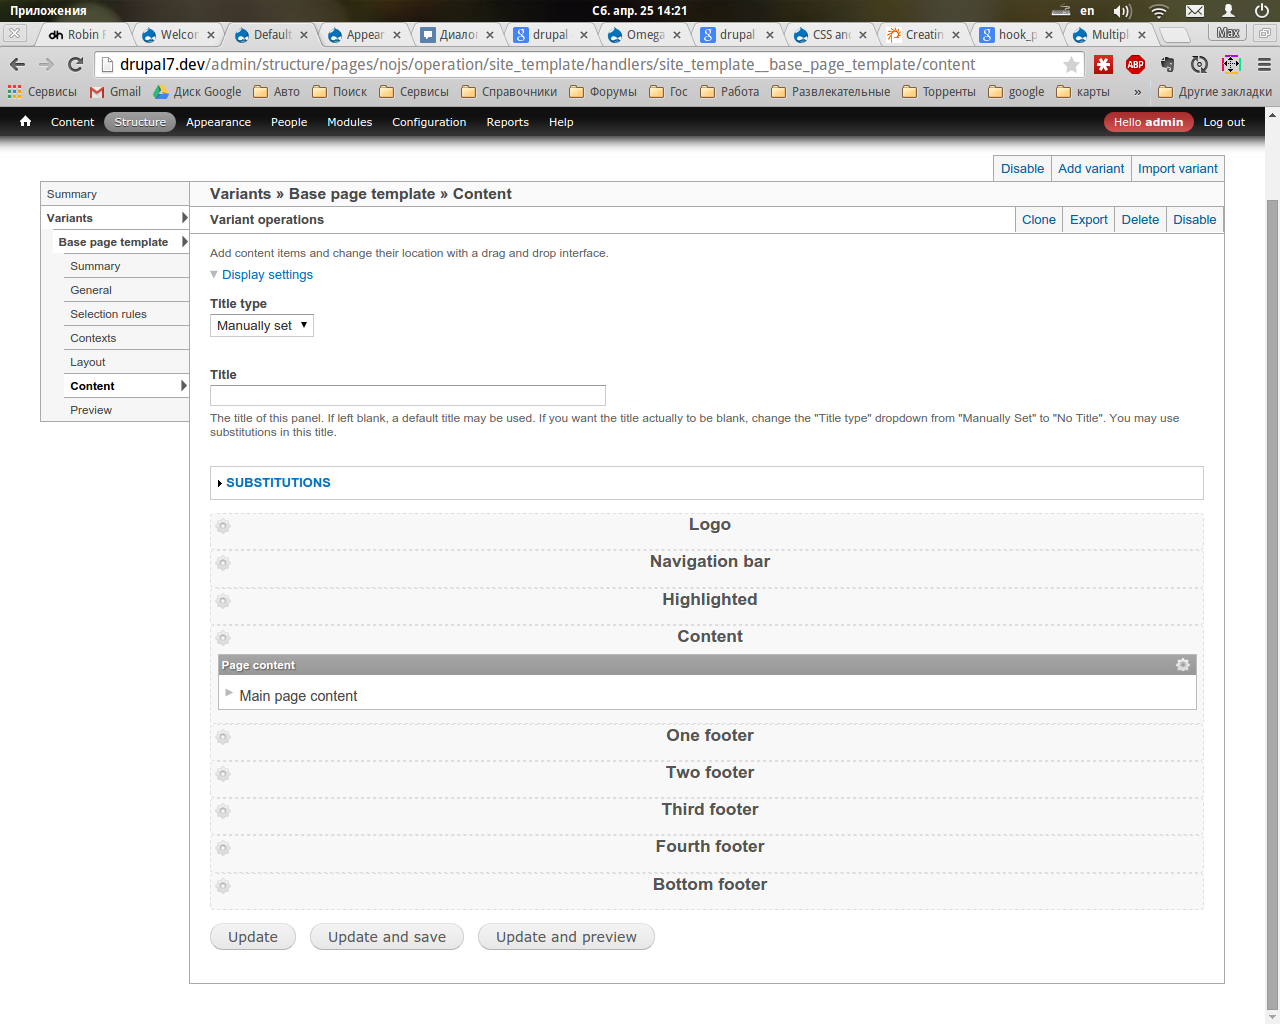The image size is (1280, 1024).
Task: Click the gear icon for Bottom footer region
Action: point(223,886)
